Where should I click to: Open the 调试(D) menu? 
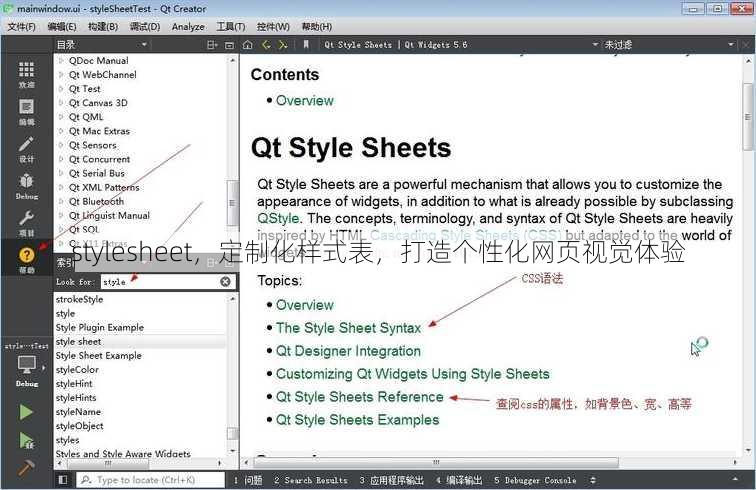pyautogui.click(x=145, y=27)
